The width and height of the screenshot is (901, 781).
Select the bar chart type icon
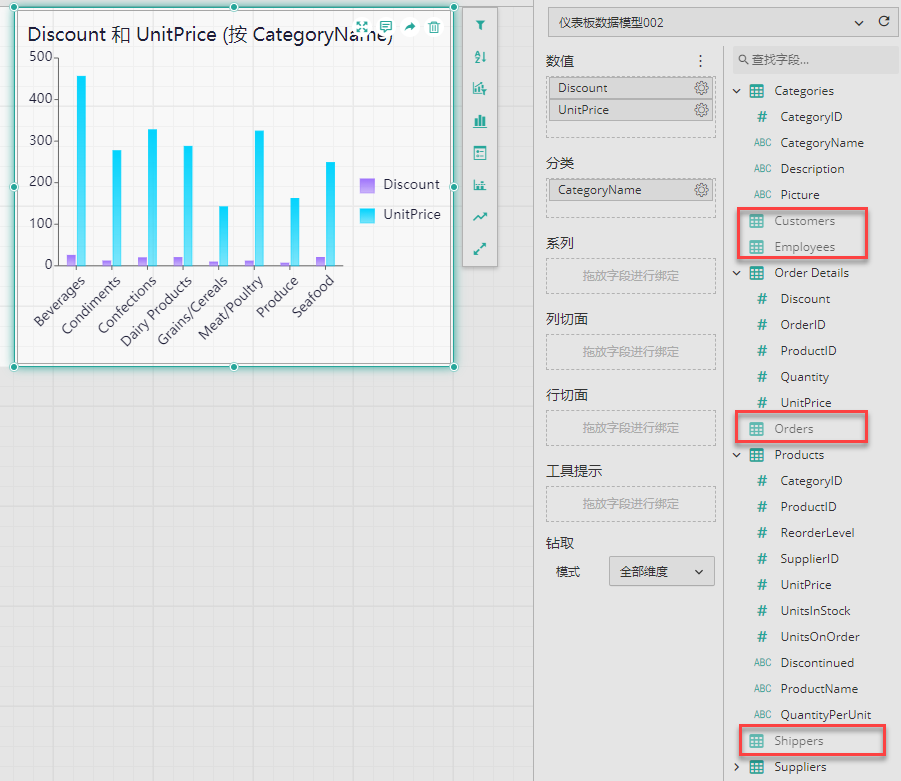click(480, 121)
